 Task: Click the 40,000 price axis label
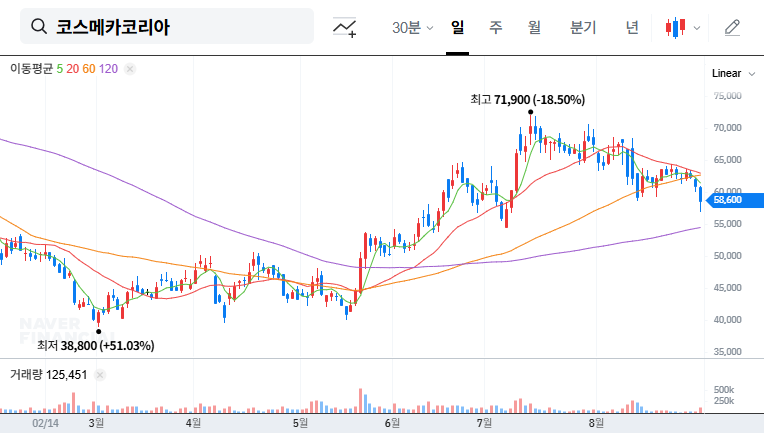[x=727, y=320]
